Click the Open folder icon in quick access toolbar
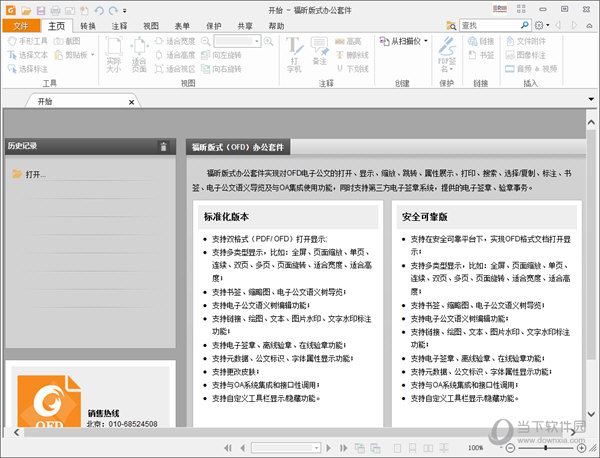 26,10
